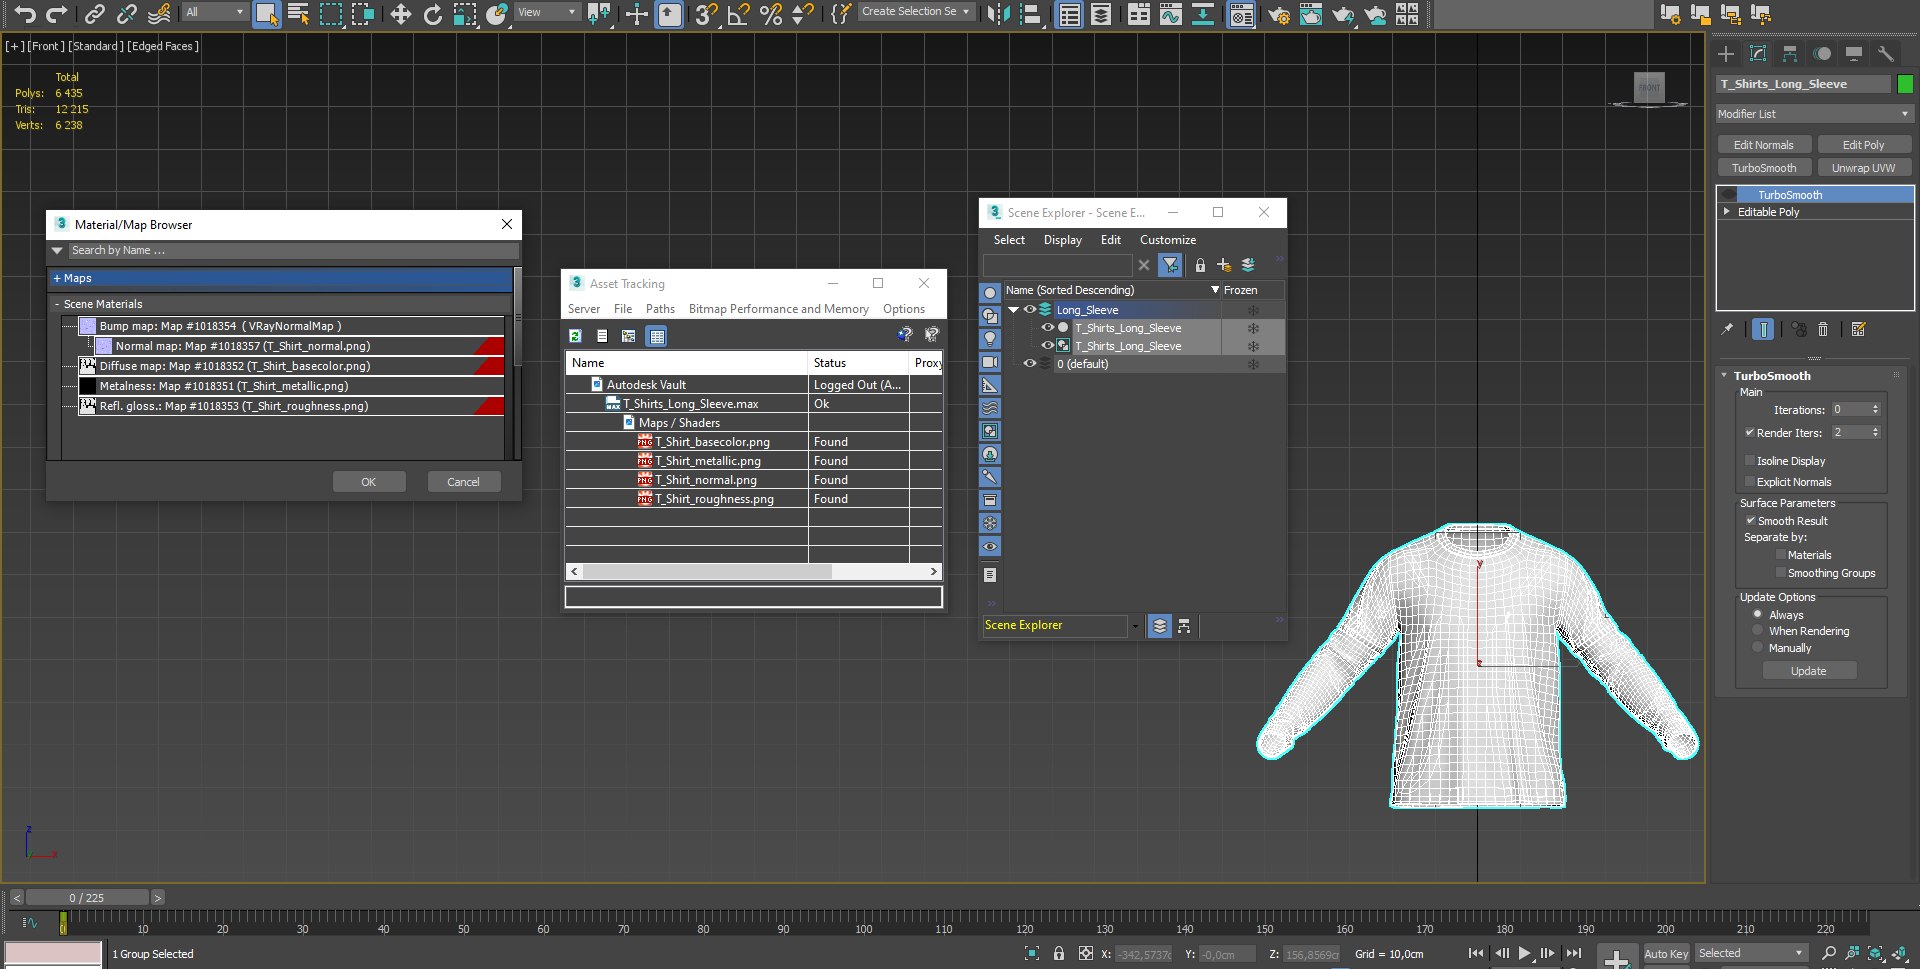Viewport: 1920px width, 969px height.
Task: Click the 0 / 225 time slider
Action: [87, 898]
